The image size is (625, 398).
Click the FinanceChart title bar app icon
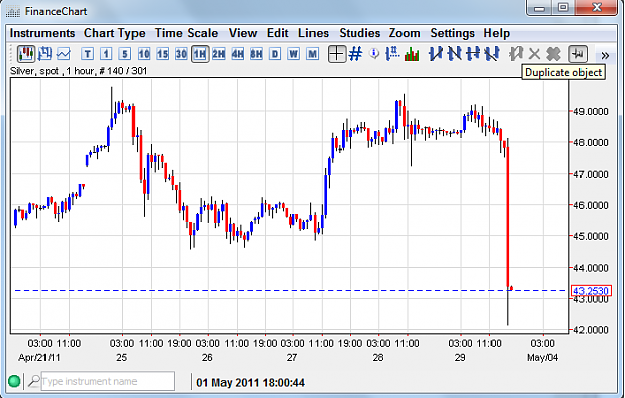(x=13, y=11)
